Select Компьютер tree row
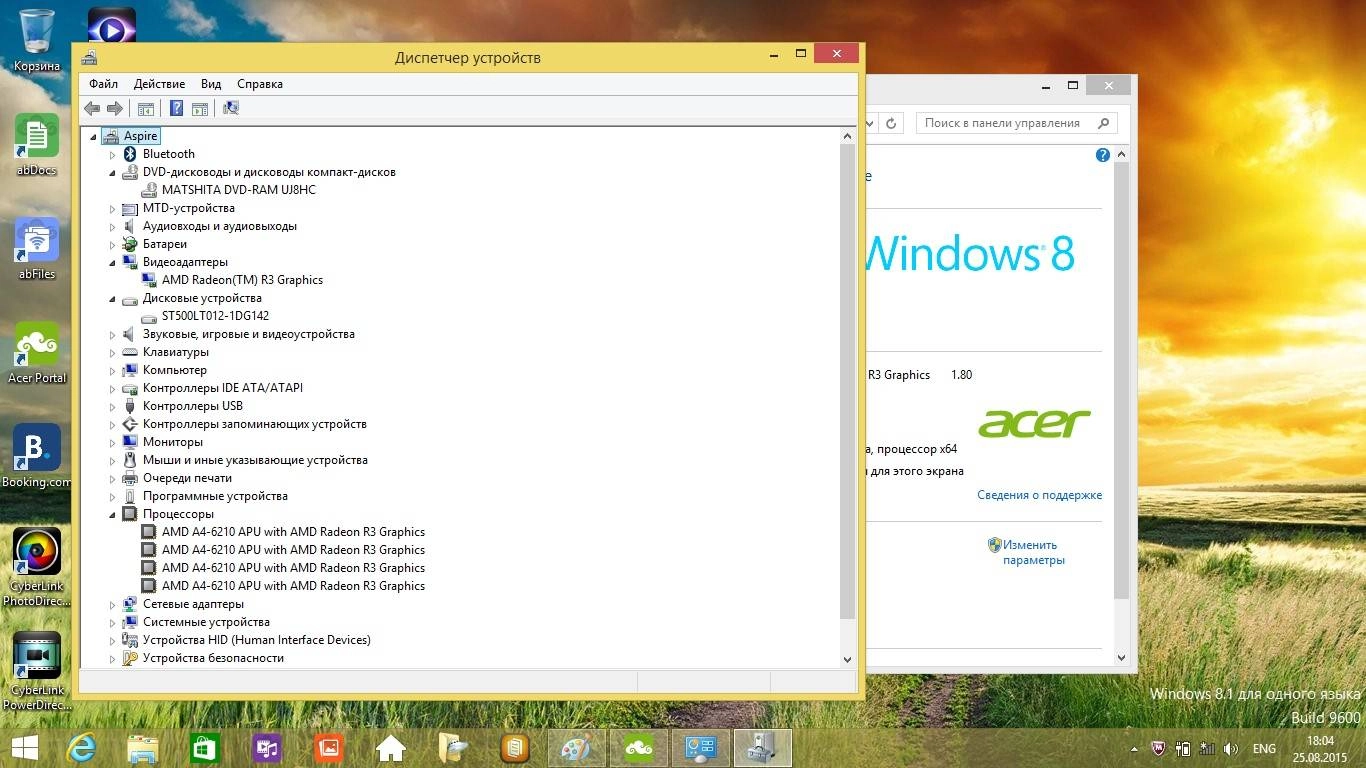This screenshot has height=768, width=1366. pyautogui.click(x=175, y=370)
